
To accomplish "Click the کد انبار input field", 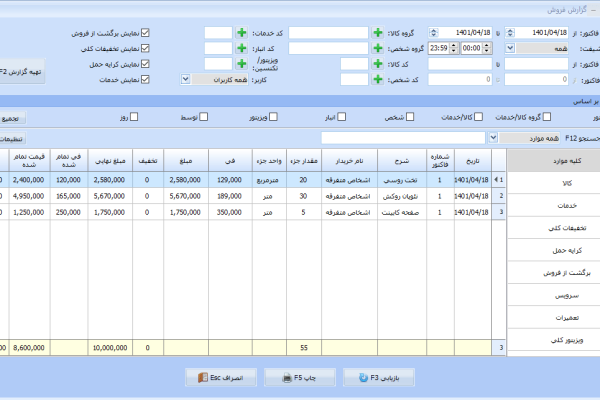I will point(218,48).
